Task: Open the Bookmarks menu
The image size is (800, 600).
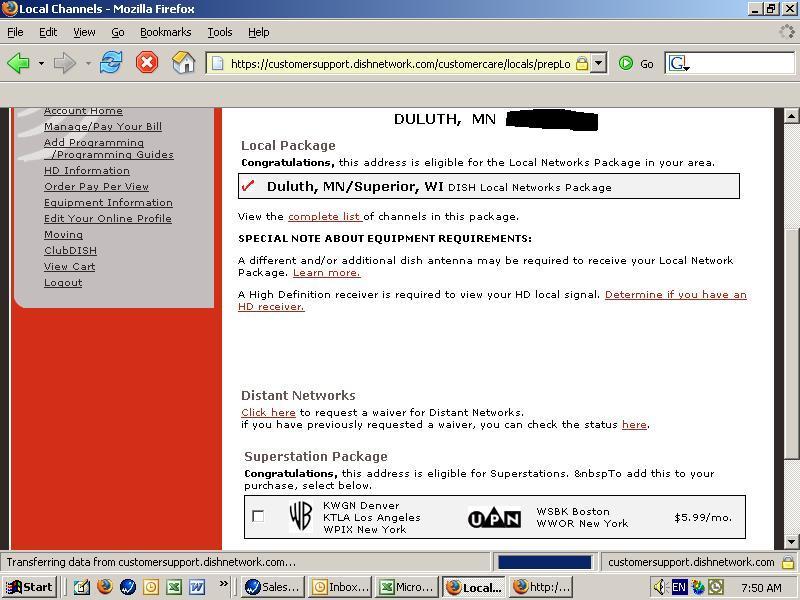Action: 166,32
